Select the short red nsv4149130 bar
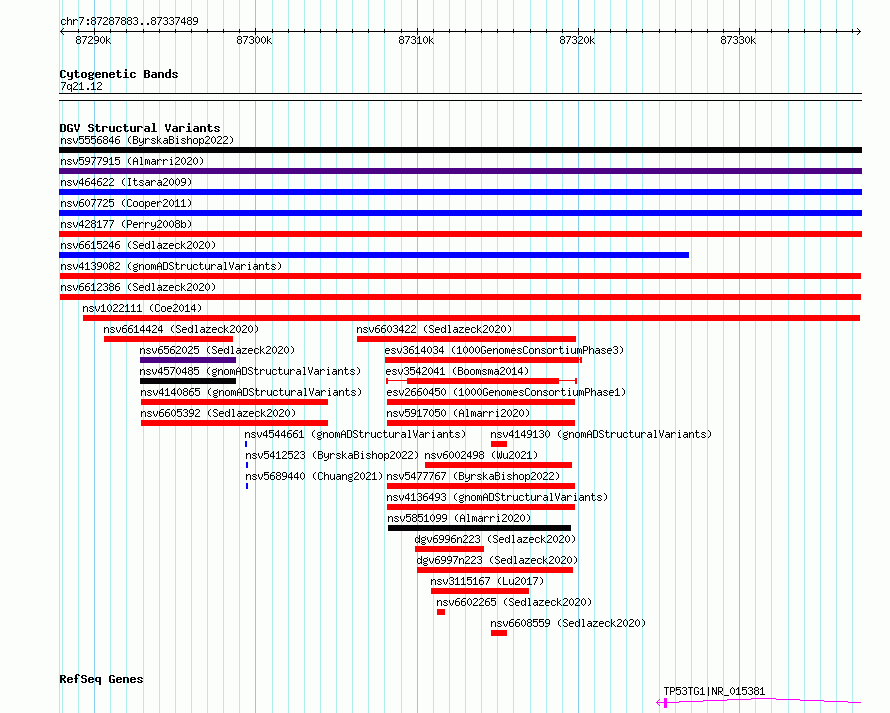This screenshot has height=713, width=890. coord(499,444)
